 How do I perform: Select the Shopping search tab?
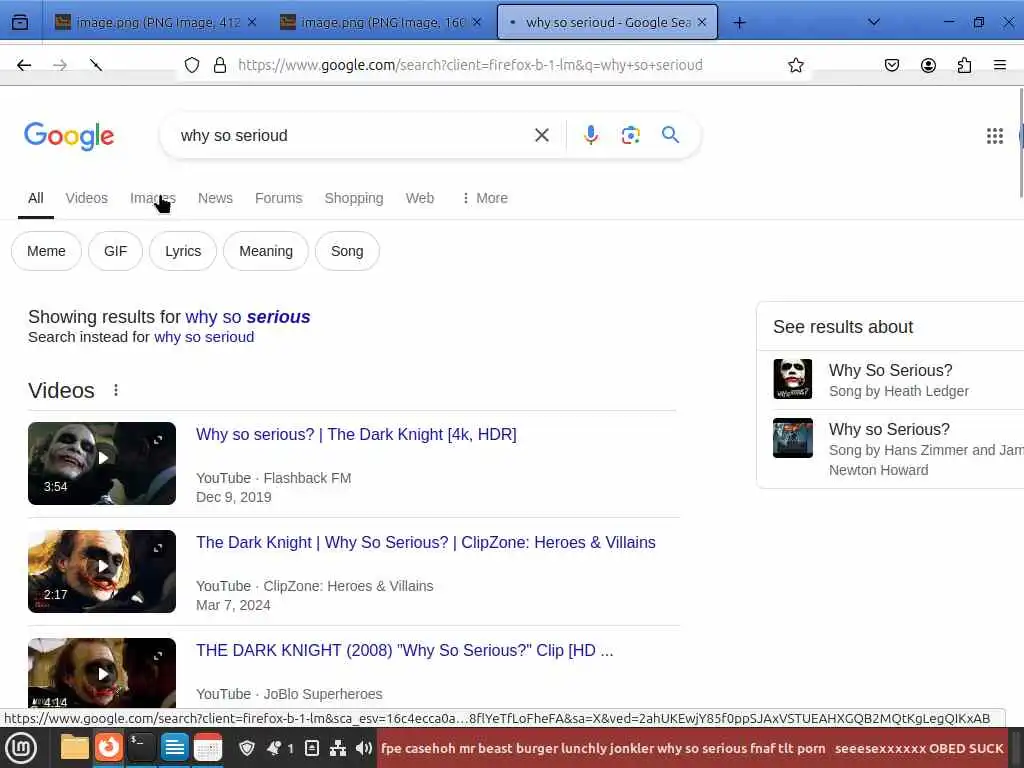click(353, 198)
